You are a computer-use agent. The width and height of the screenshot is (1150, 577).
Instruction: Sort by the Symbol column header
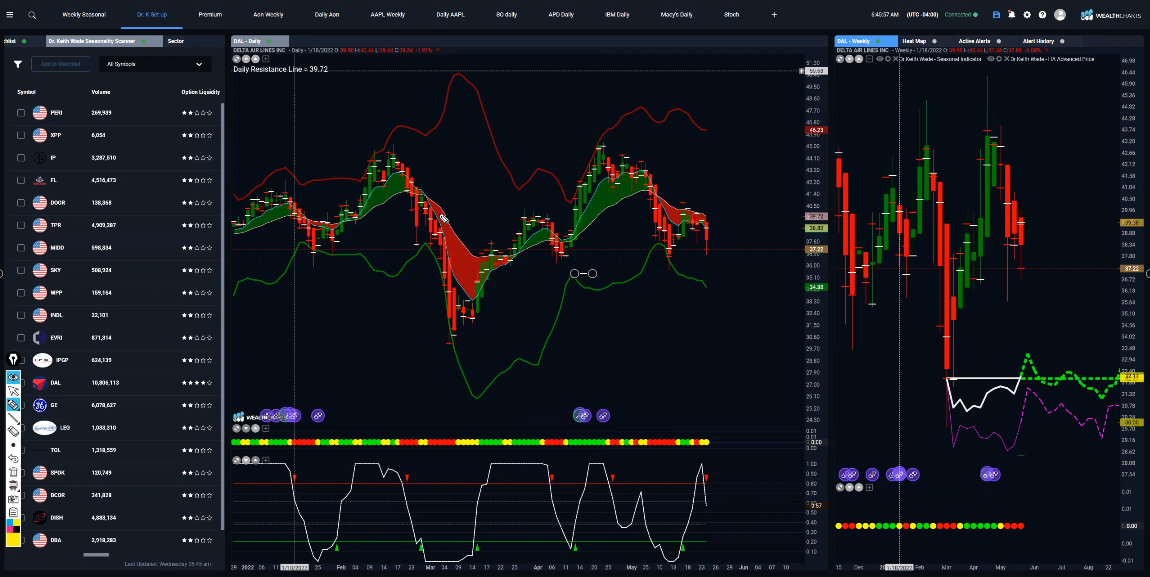pos(26,92)
